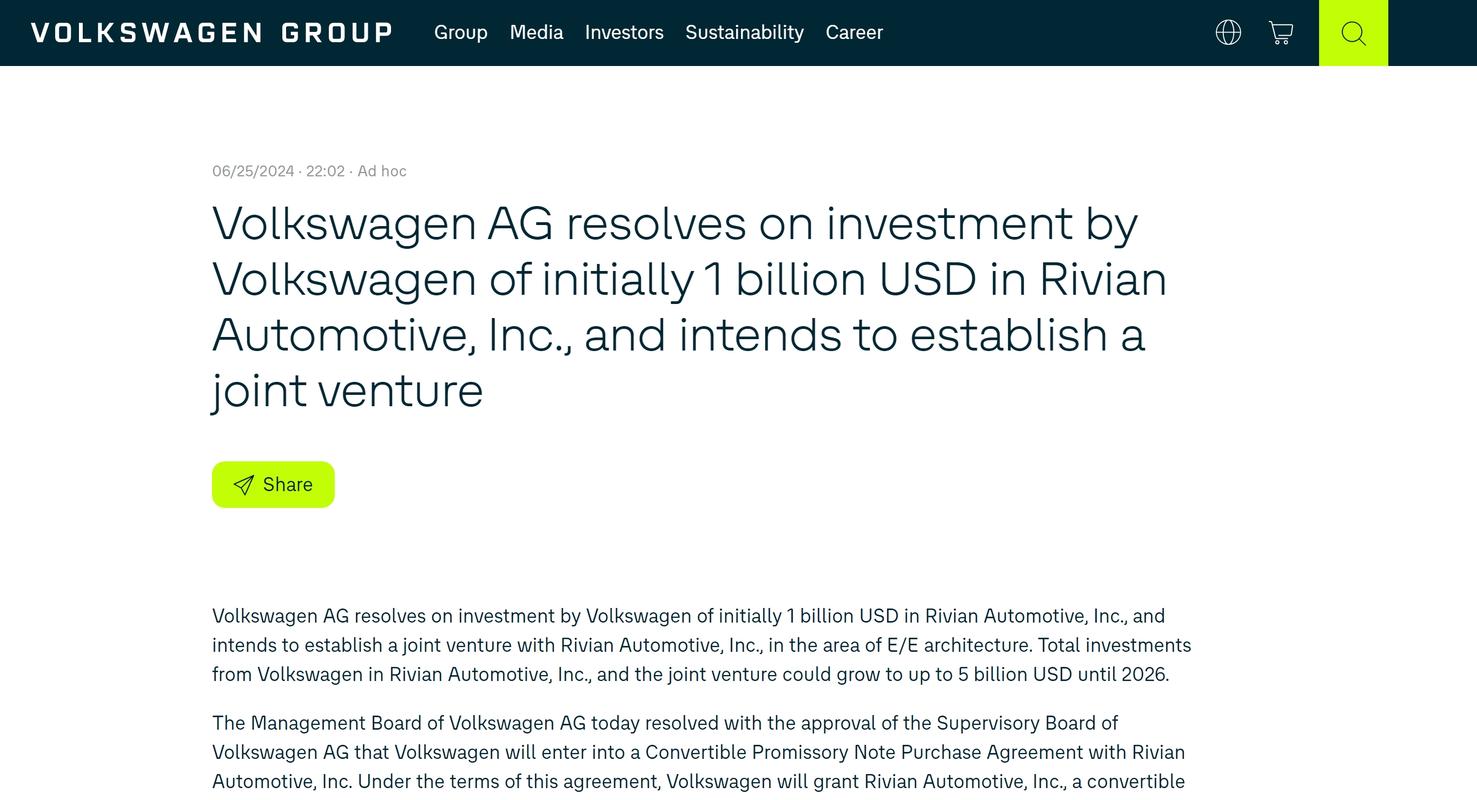Open the Media menu
The width and height of the screenshot is (1477, 800).
[x=536, y=33]
